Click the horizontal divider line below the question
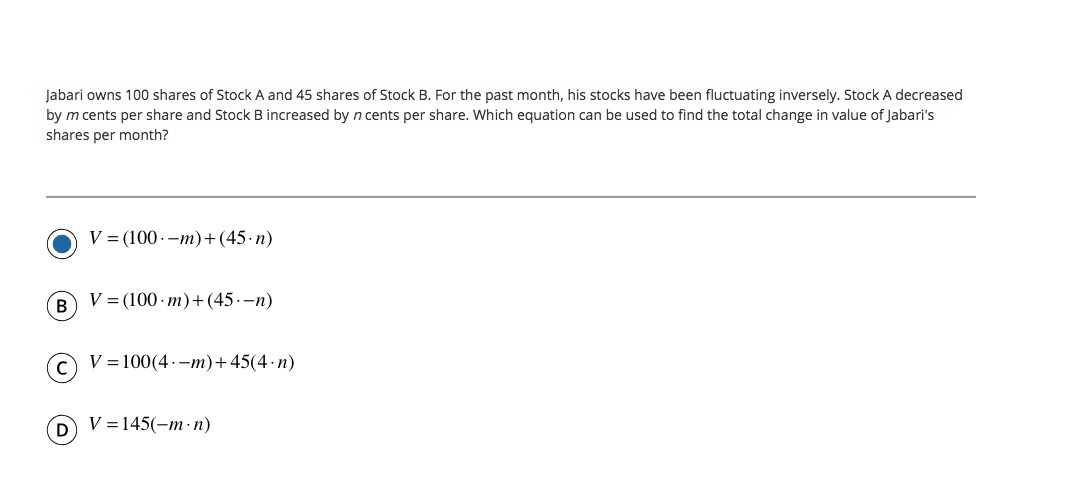 510,197
